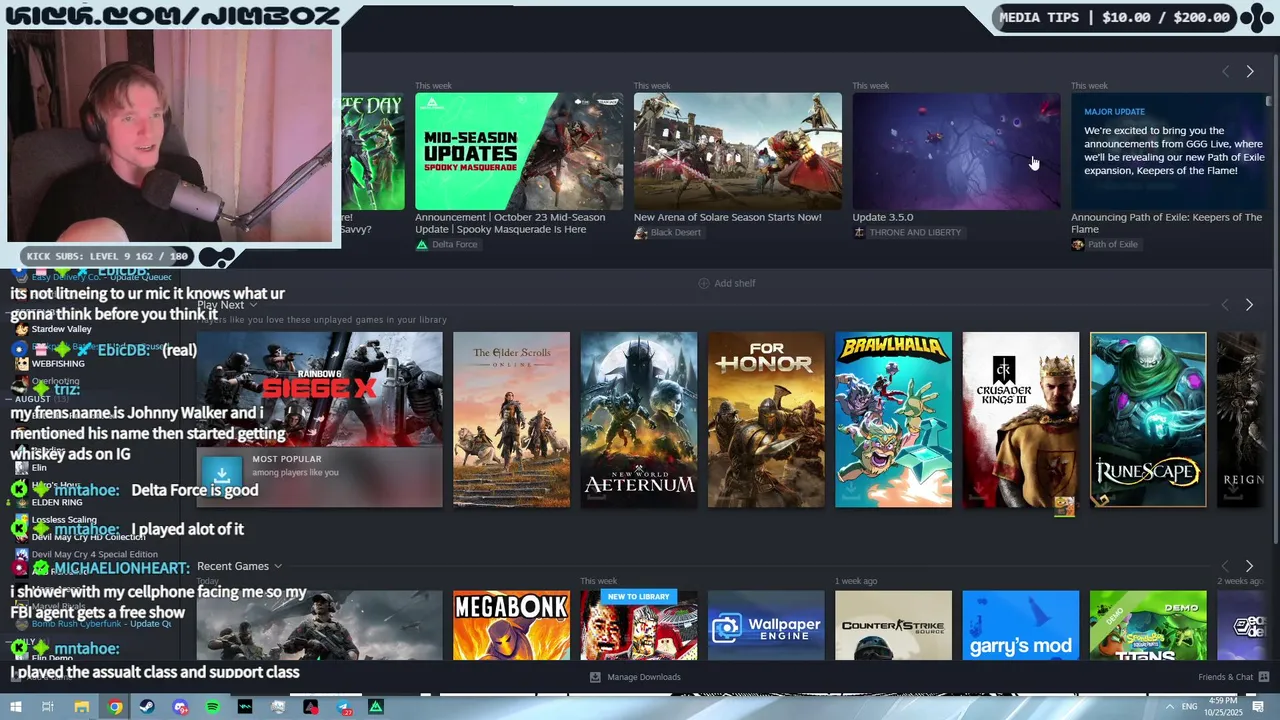Select the RuneScape cover
The height and width of the screenshot is (720, 1280).
point(1148,419)
